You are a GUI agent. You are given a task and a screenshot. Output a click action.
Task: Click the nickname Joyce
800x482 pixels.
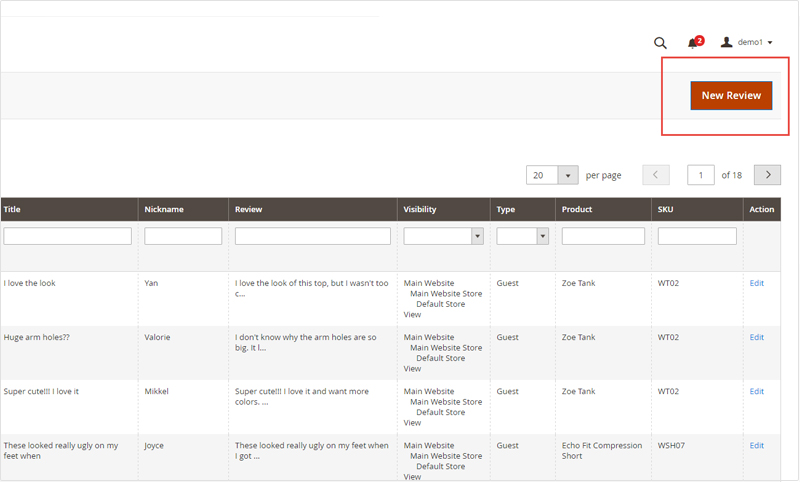point(154,446)
